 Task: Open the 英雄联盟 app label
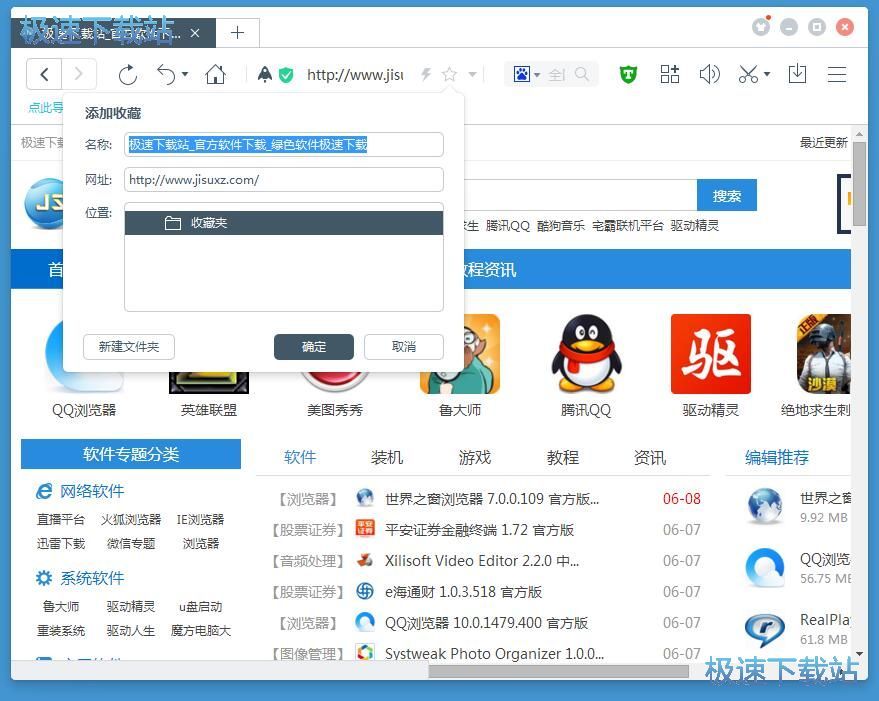[x=209, y=410]
